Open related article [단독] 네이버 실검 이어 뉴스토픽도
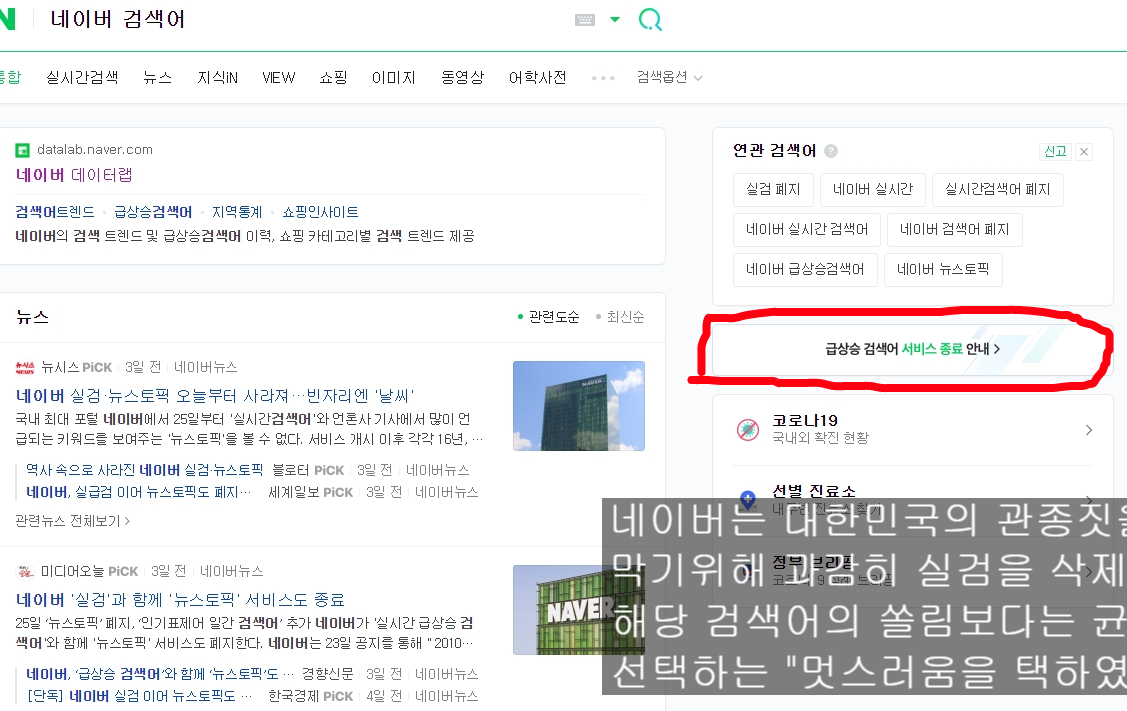This screenshot has height=711, width=1127. [139, 696]
